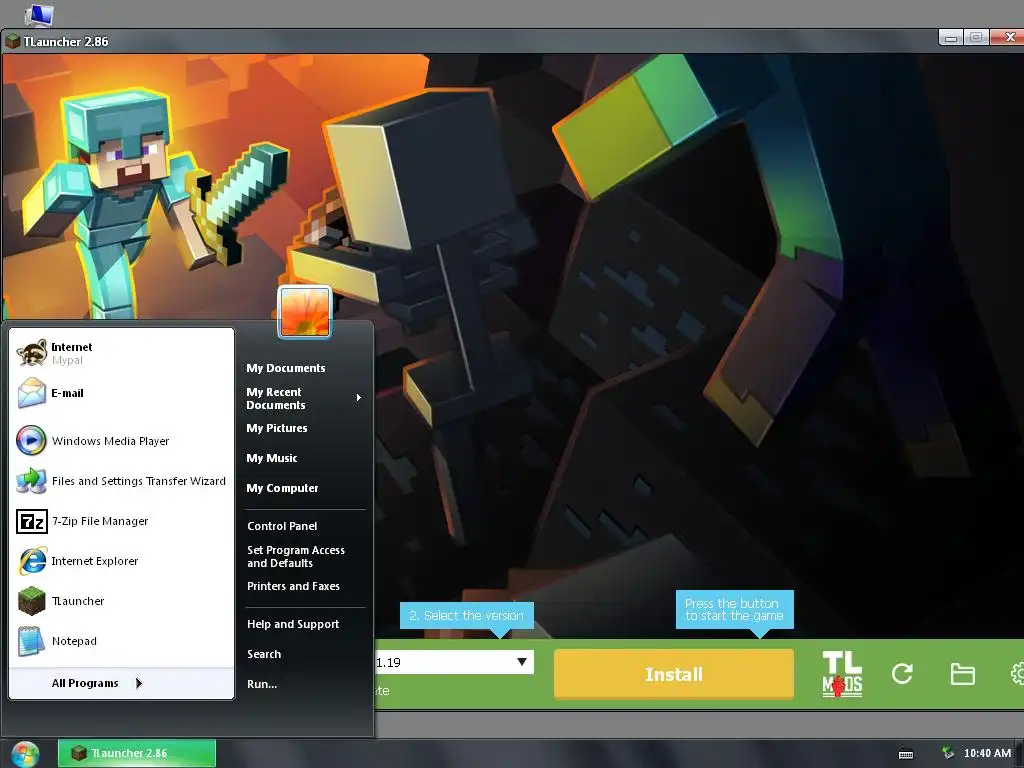1024x768 pixels.
Task: Open Help and Support
Action: point(293,624)
